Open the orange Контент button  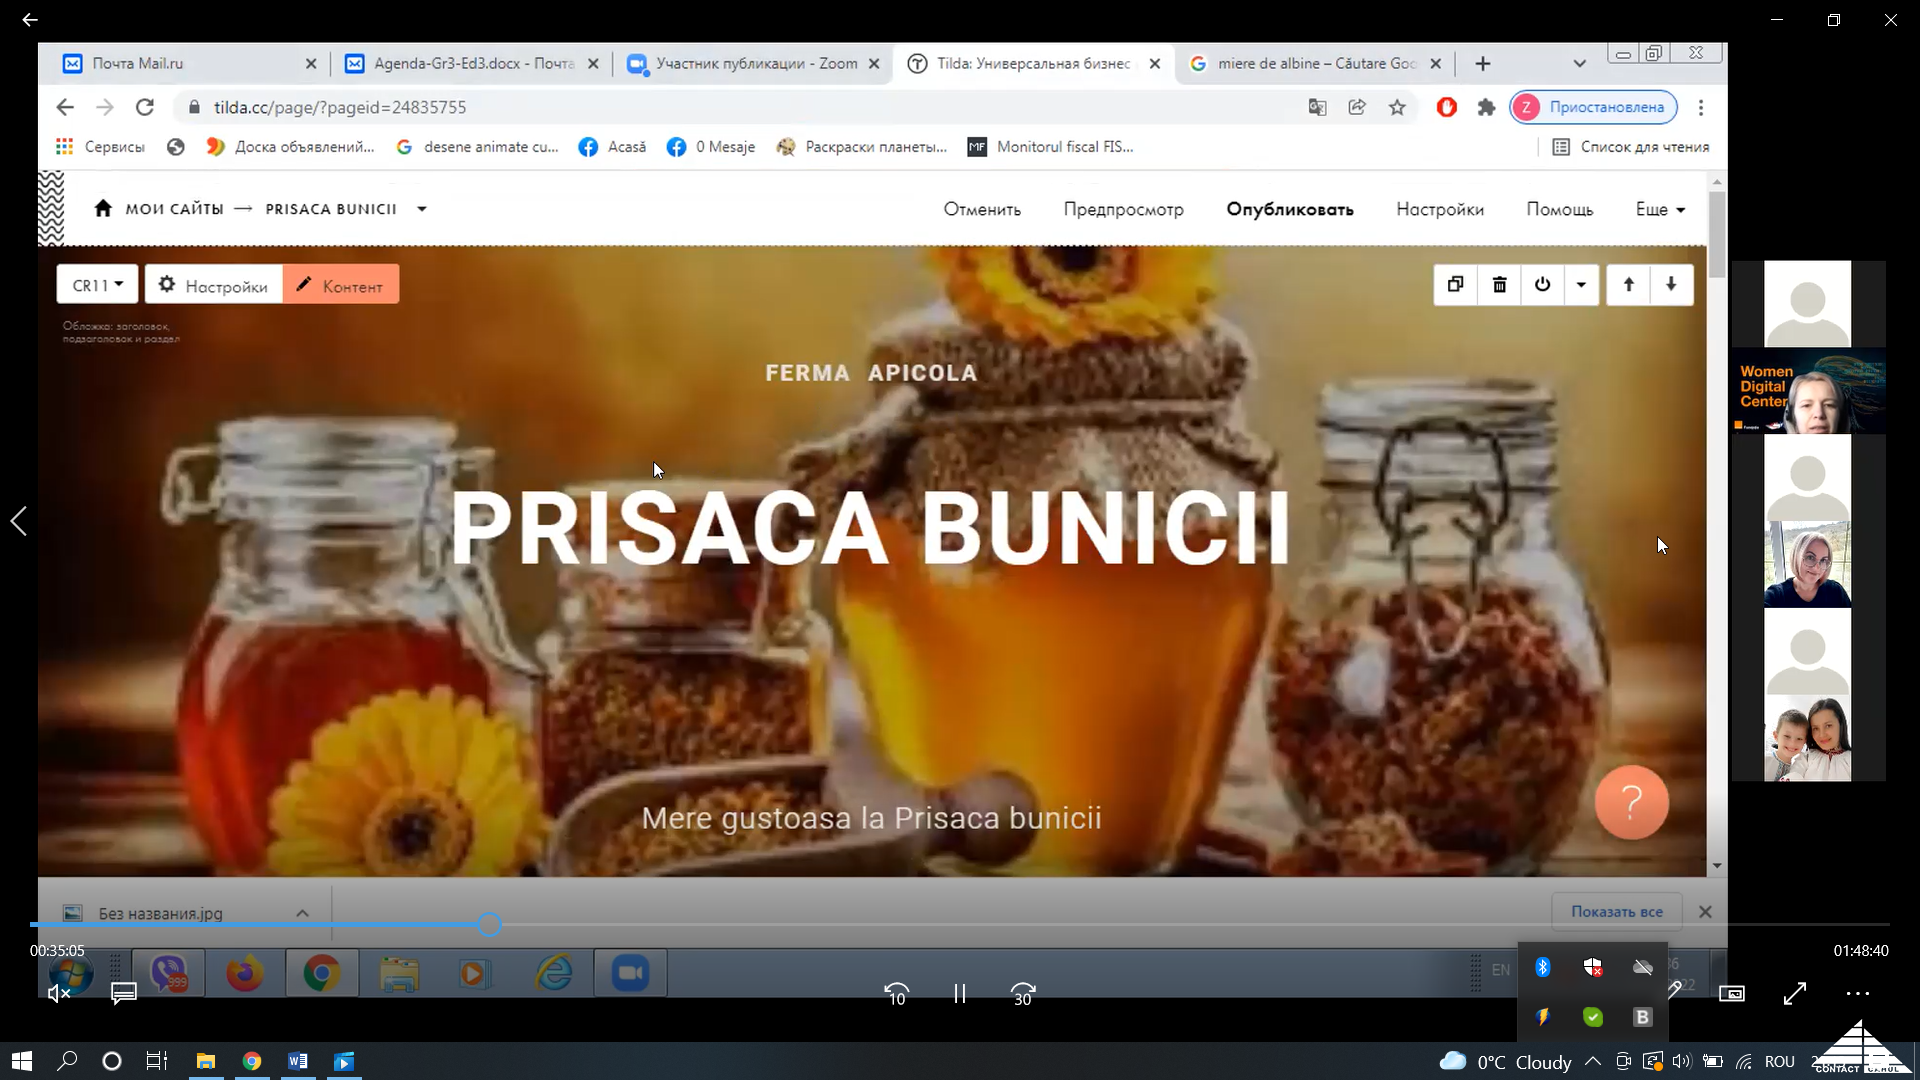pyautogui.click(x=341, y=285)
